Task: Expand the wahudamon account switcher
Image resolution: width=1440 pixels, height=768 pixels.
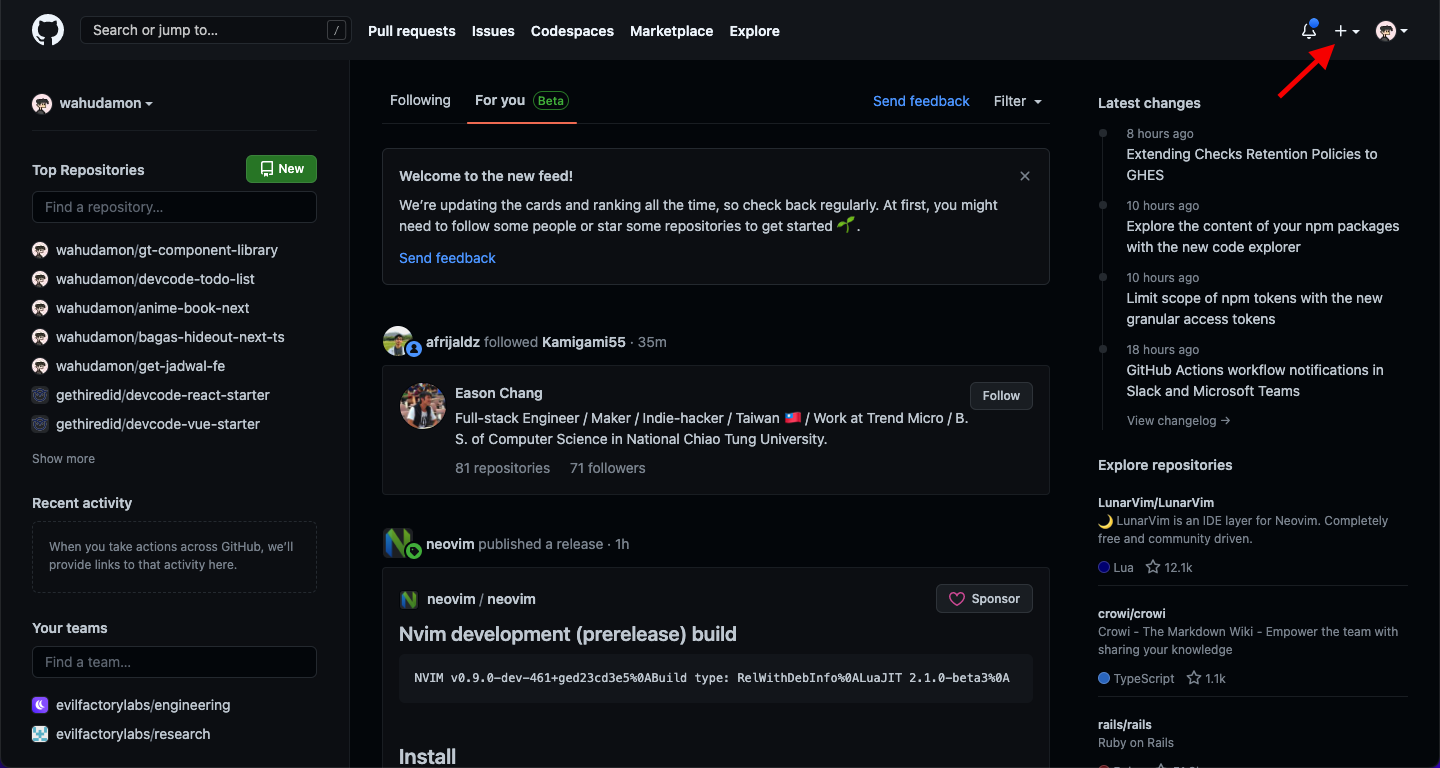Action: coord(93,103)
